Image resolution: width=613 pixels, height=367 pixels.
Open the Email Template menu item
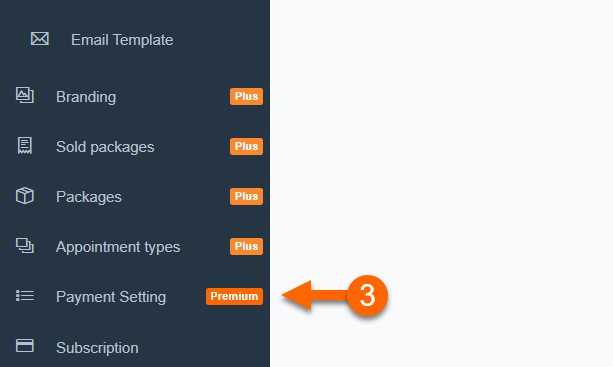(x=122, y=40)
